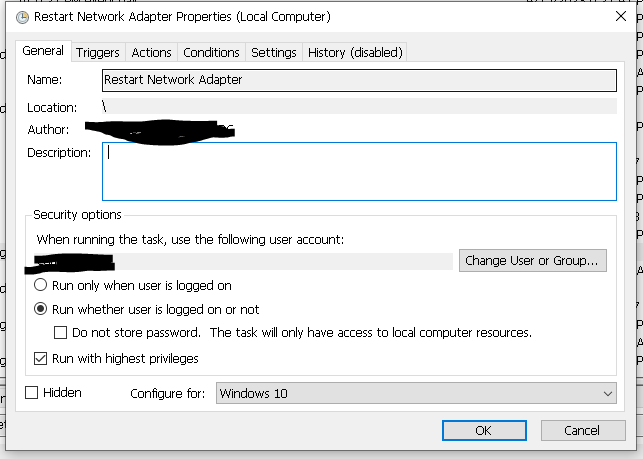Select the General tab
The height and width of the screenshot is (459, 643).
(43, 51)
